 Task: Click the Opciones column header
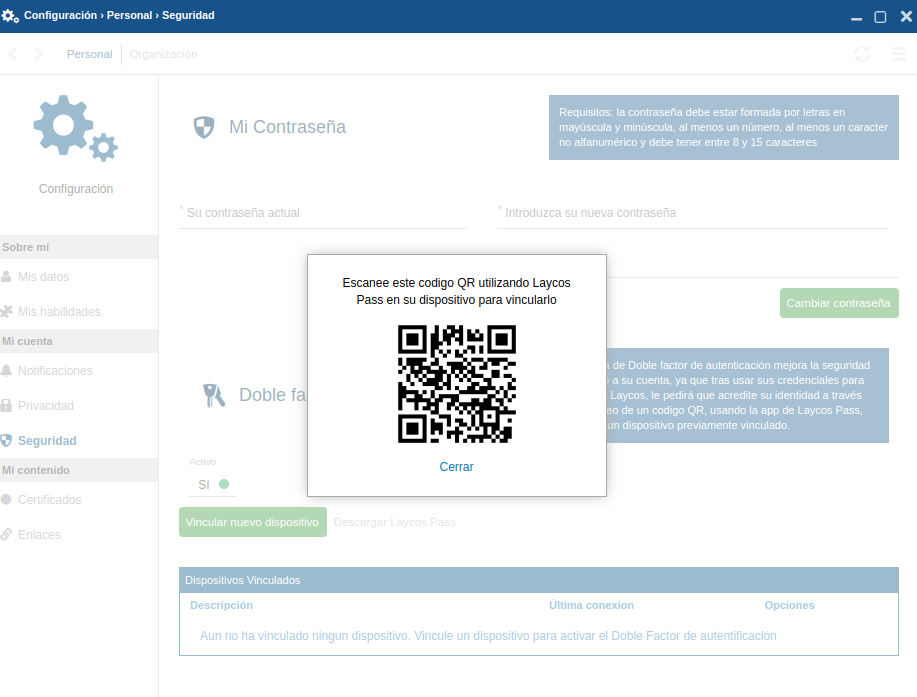pyautogui.click(x=790, y=605)
